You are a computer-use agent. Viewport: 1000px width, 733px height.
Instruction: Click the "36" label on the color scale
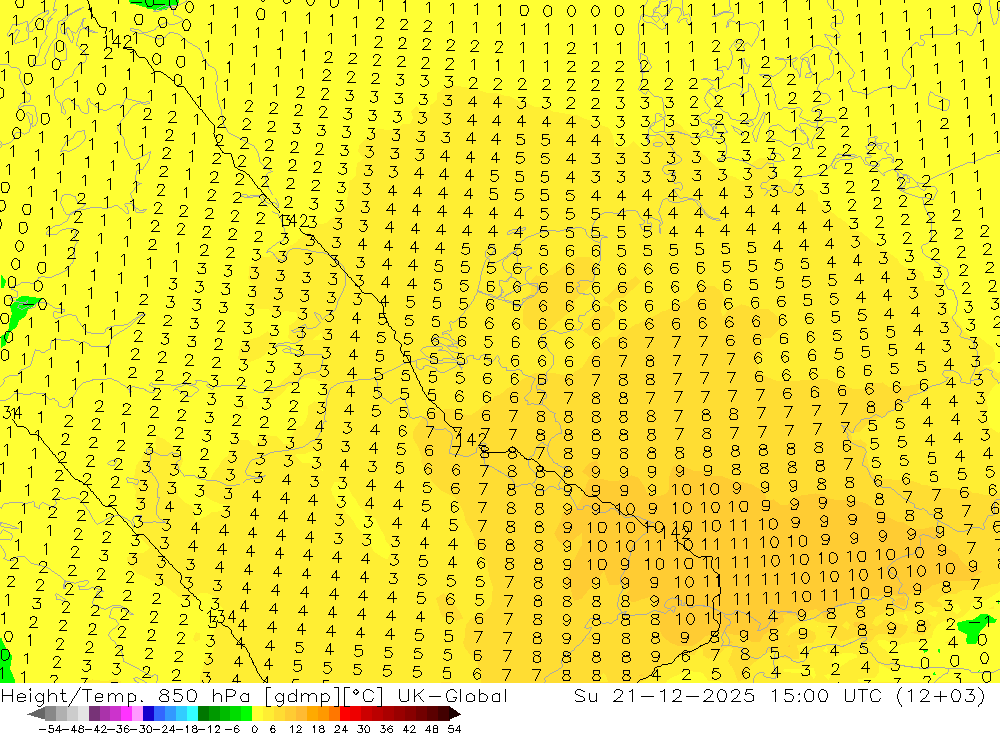[386, 729]
